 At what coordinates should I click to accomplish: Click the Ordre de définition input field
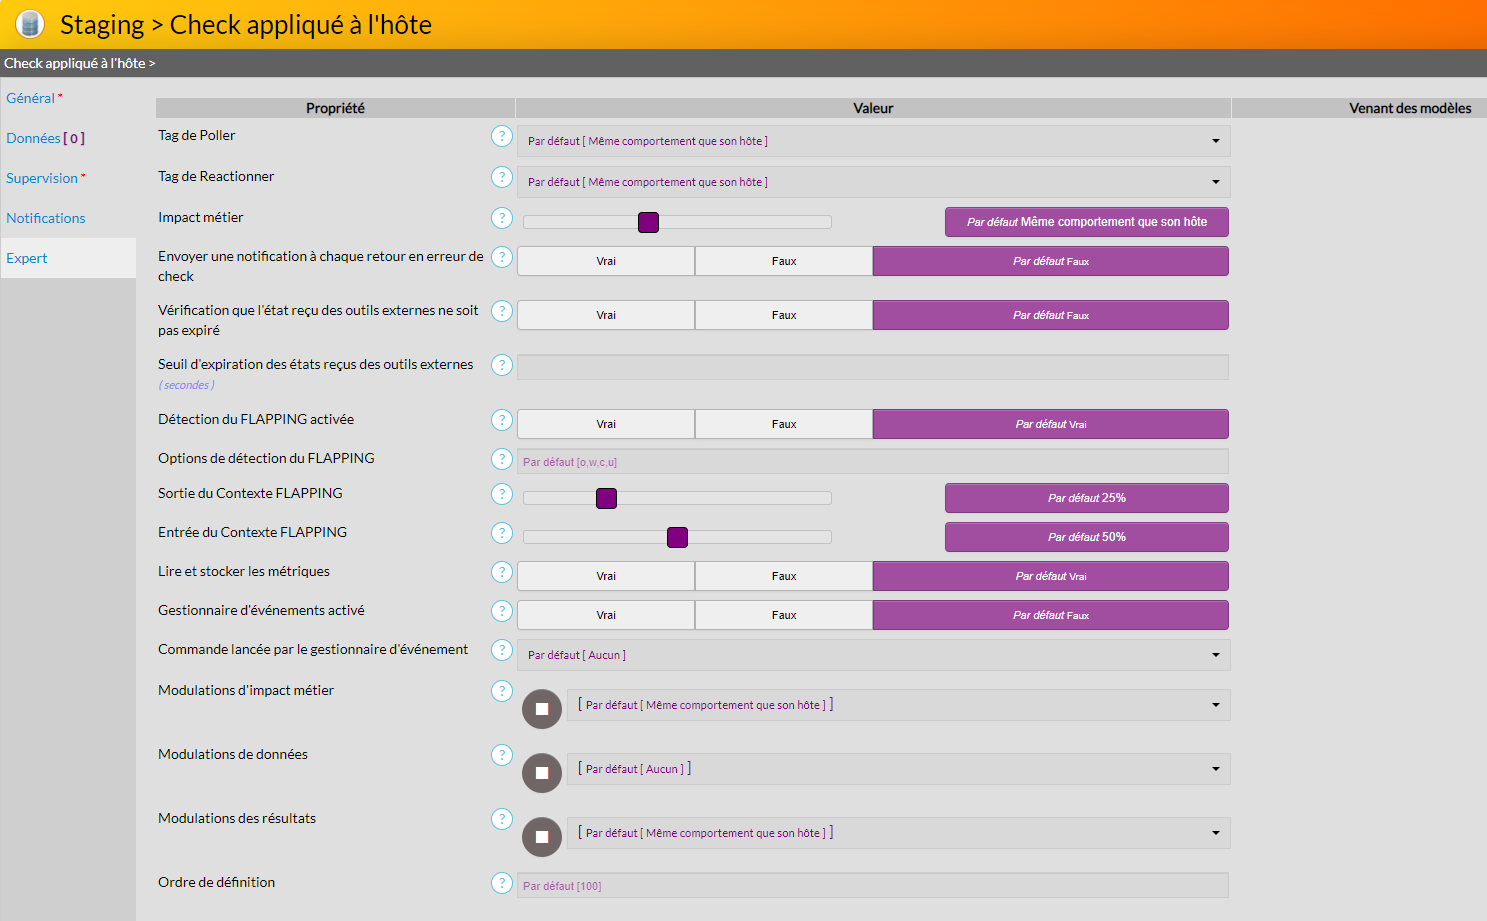(x=872, y=886)
